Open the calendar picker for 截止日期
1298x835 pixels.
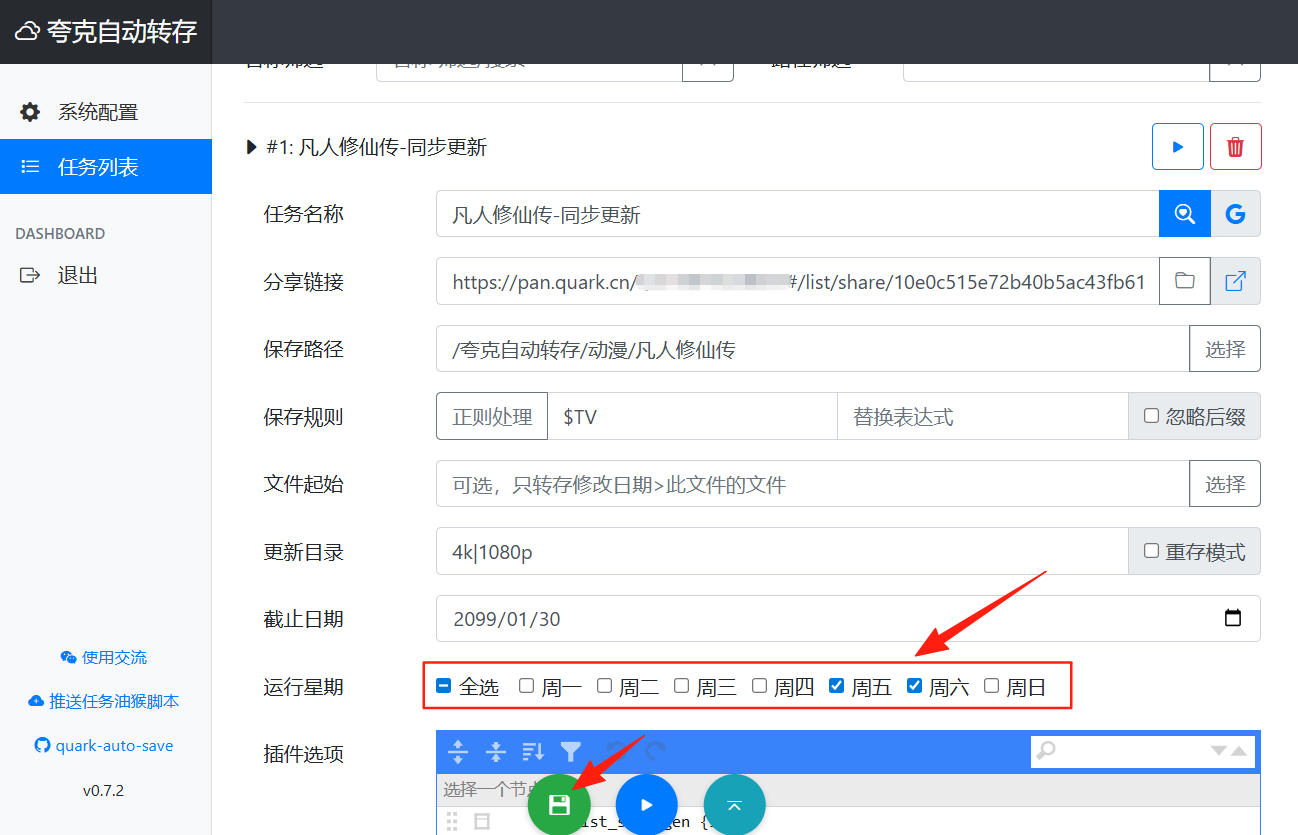[x=1233, y=618]
